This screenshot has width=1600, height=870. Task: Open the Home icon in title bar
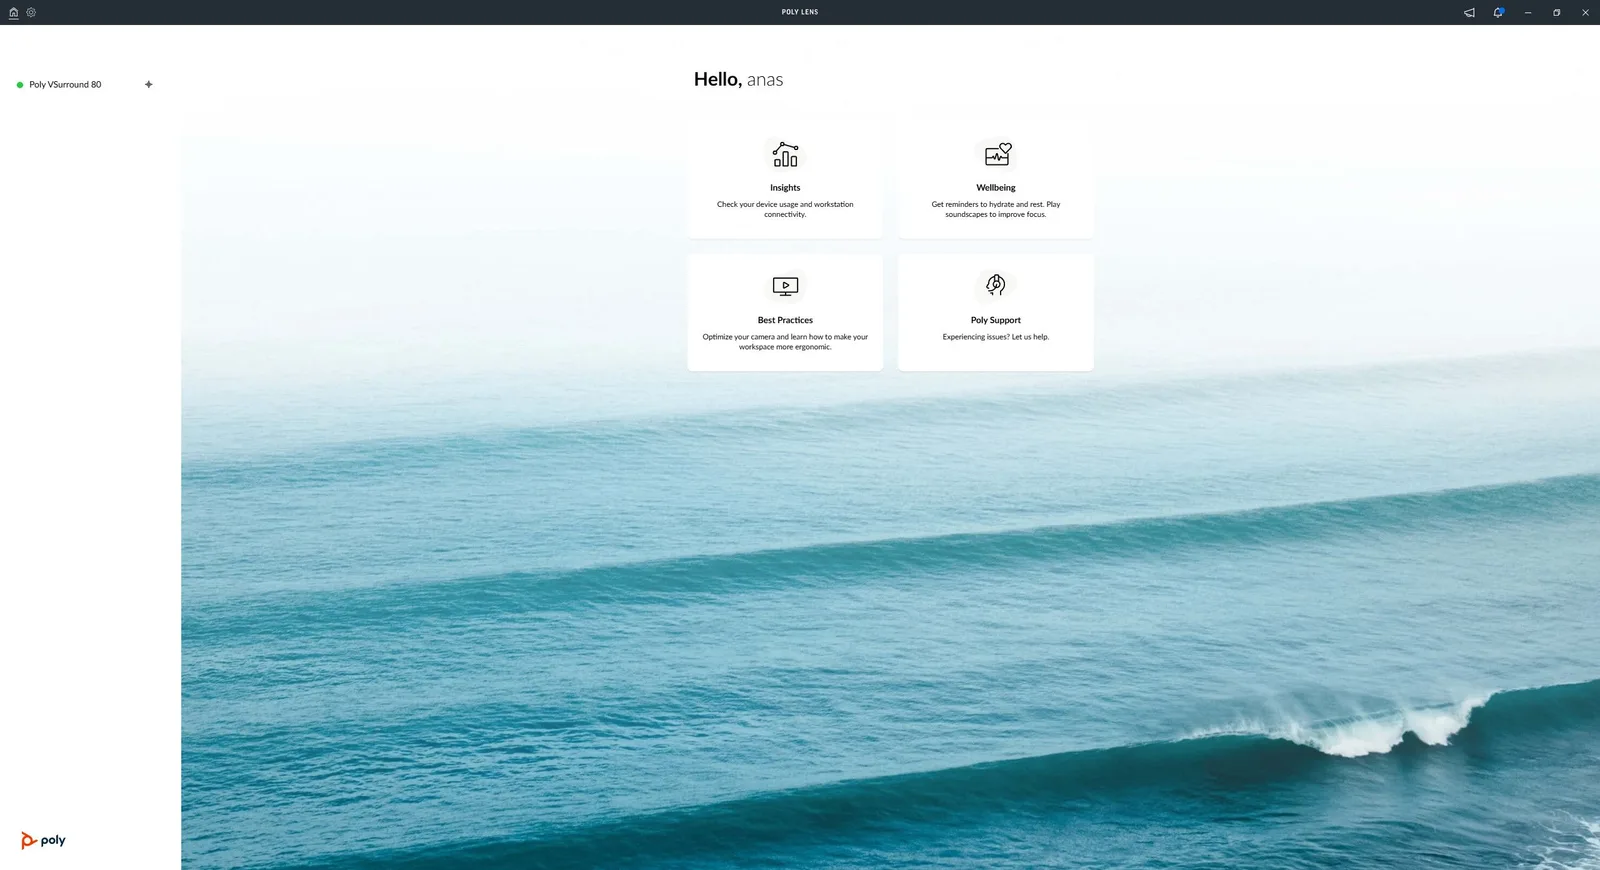coord(13,13)
